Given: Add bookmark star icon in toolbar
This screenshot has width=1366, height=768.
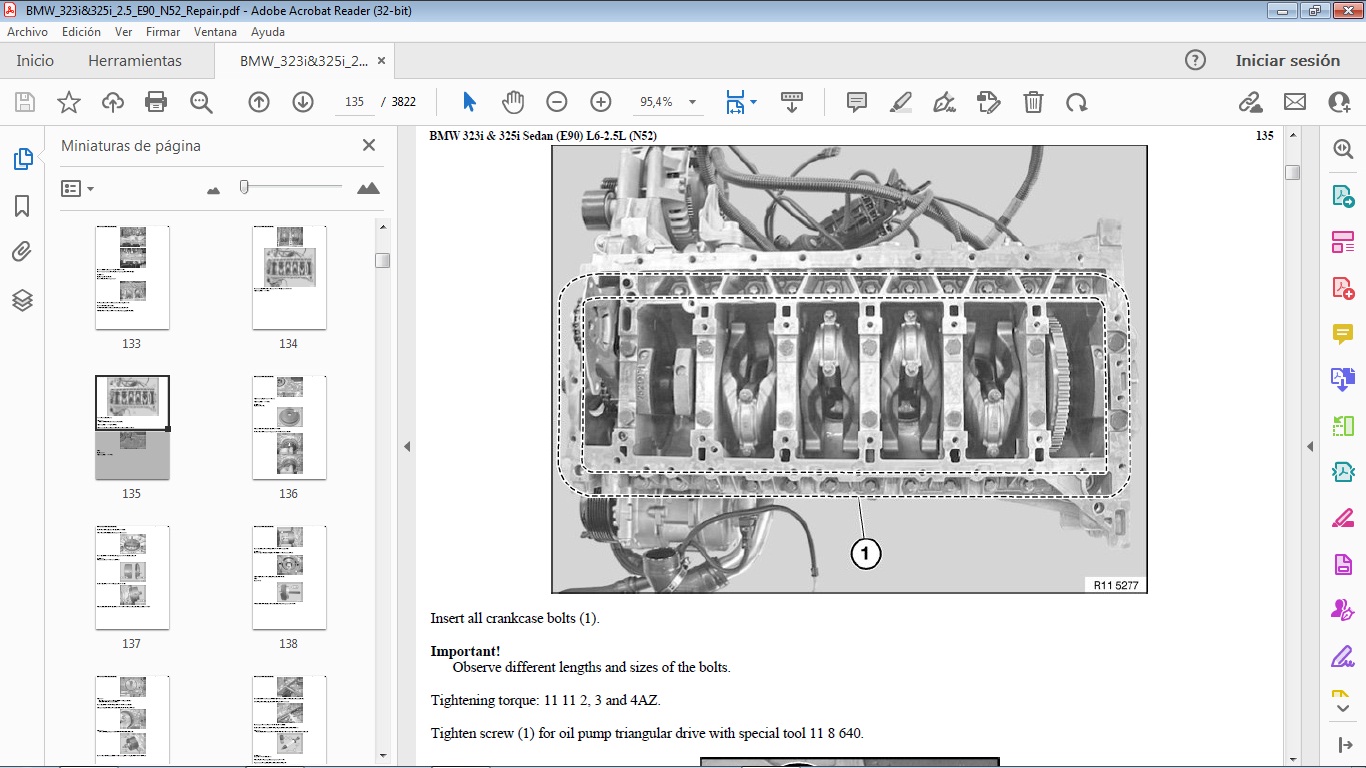Looking at the screenshot, I should click(69, 102).
